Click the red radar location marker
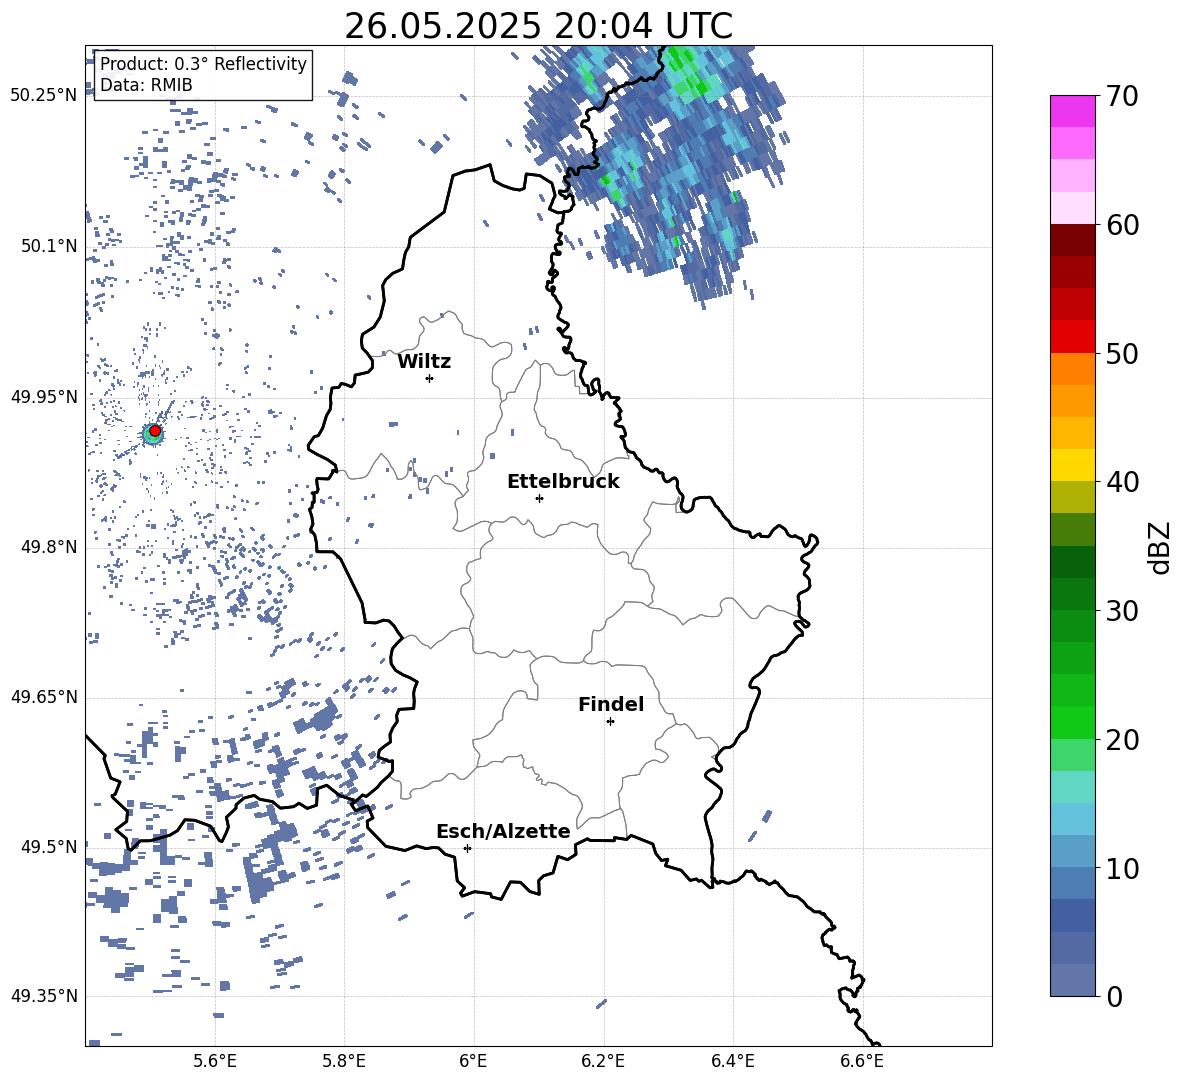Viewport: 1184px width, 1081px height. [x=155, y=430]
